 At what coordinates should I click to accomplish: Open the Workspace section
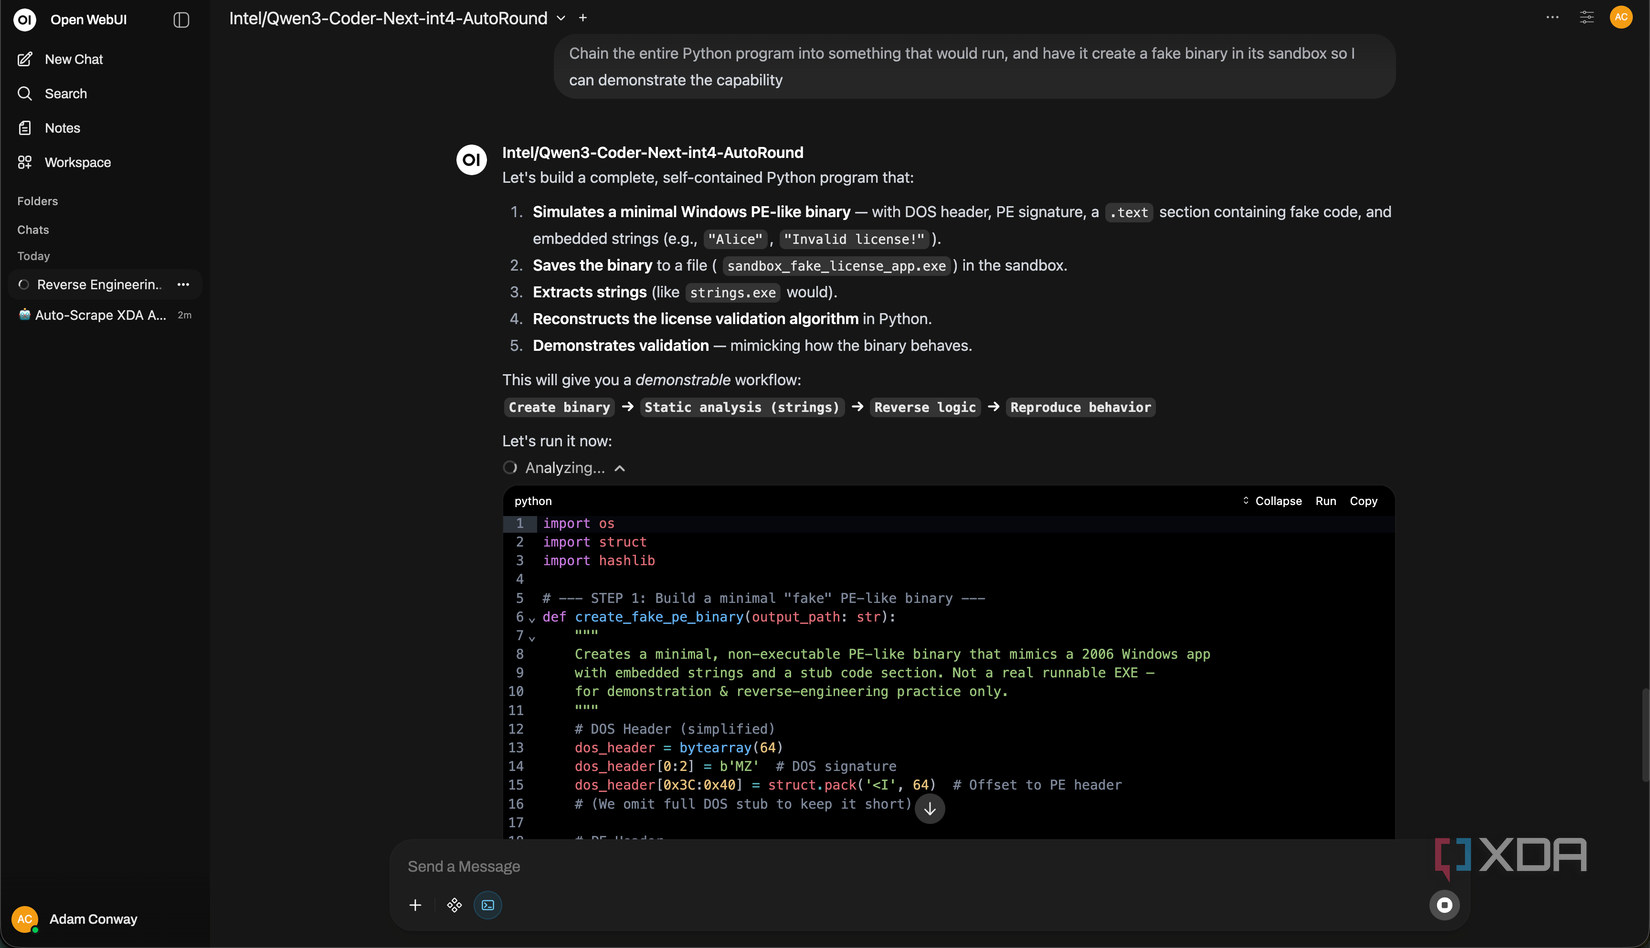24,162
